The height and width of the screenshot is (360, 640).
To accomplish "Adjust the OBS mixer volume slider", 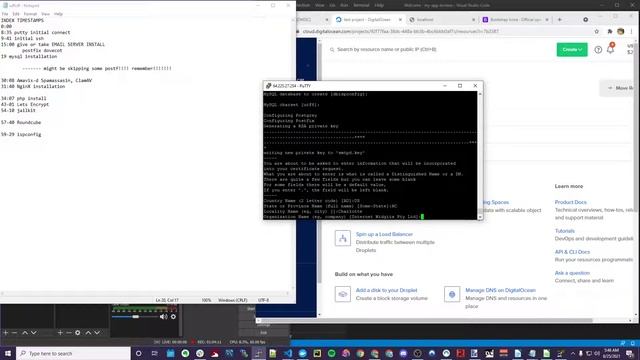I will coord(134,317).
